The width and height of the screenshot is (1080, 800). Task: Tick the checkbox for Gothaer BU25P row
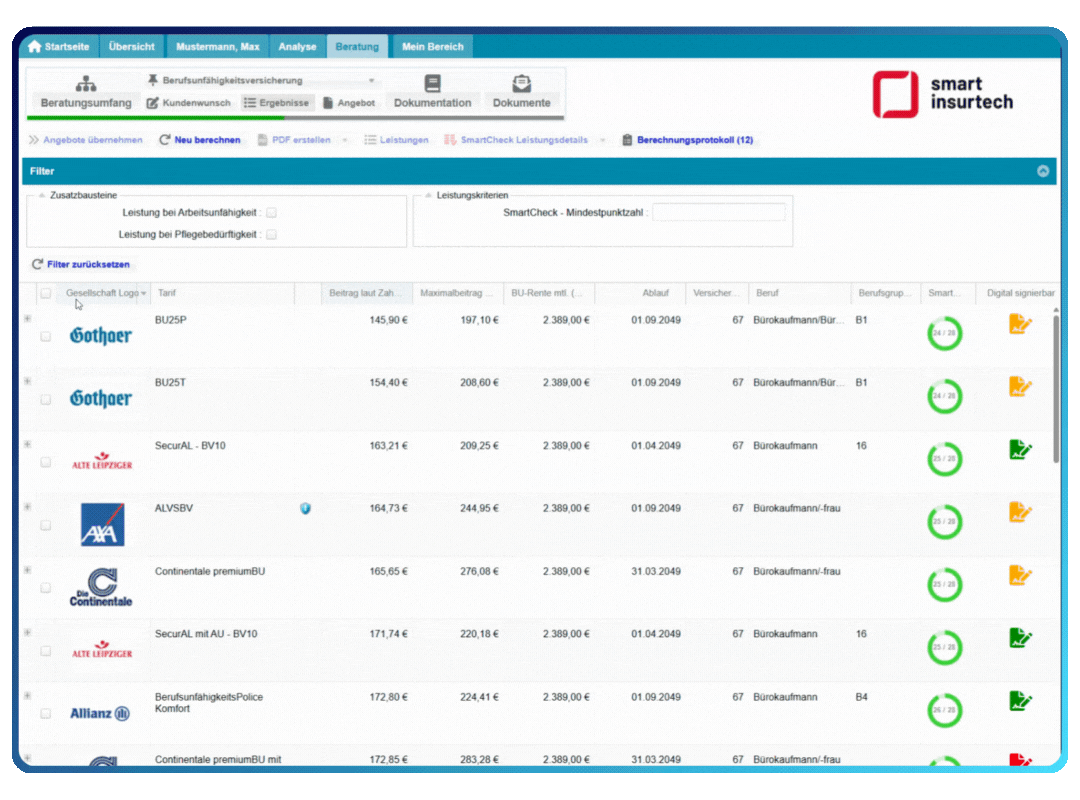(x=46, y=337)
